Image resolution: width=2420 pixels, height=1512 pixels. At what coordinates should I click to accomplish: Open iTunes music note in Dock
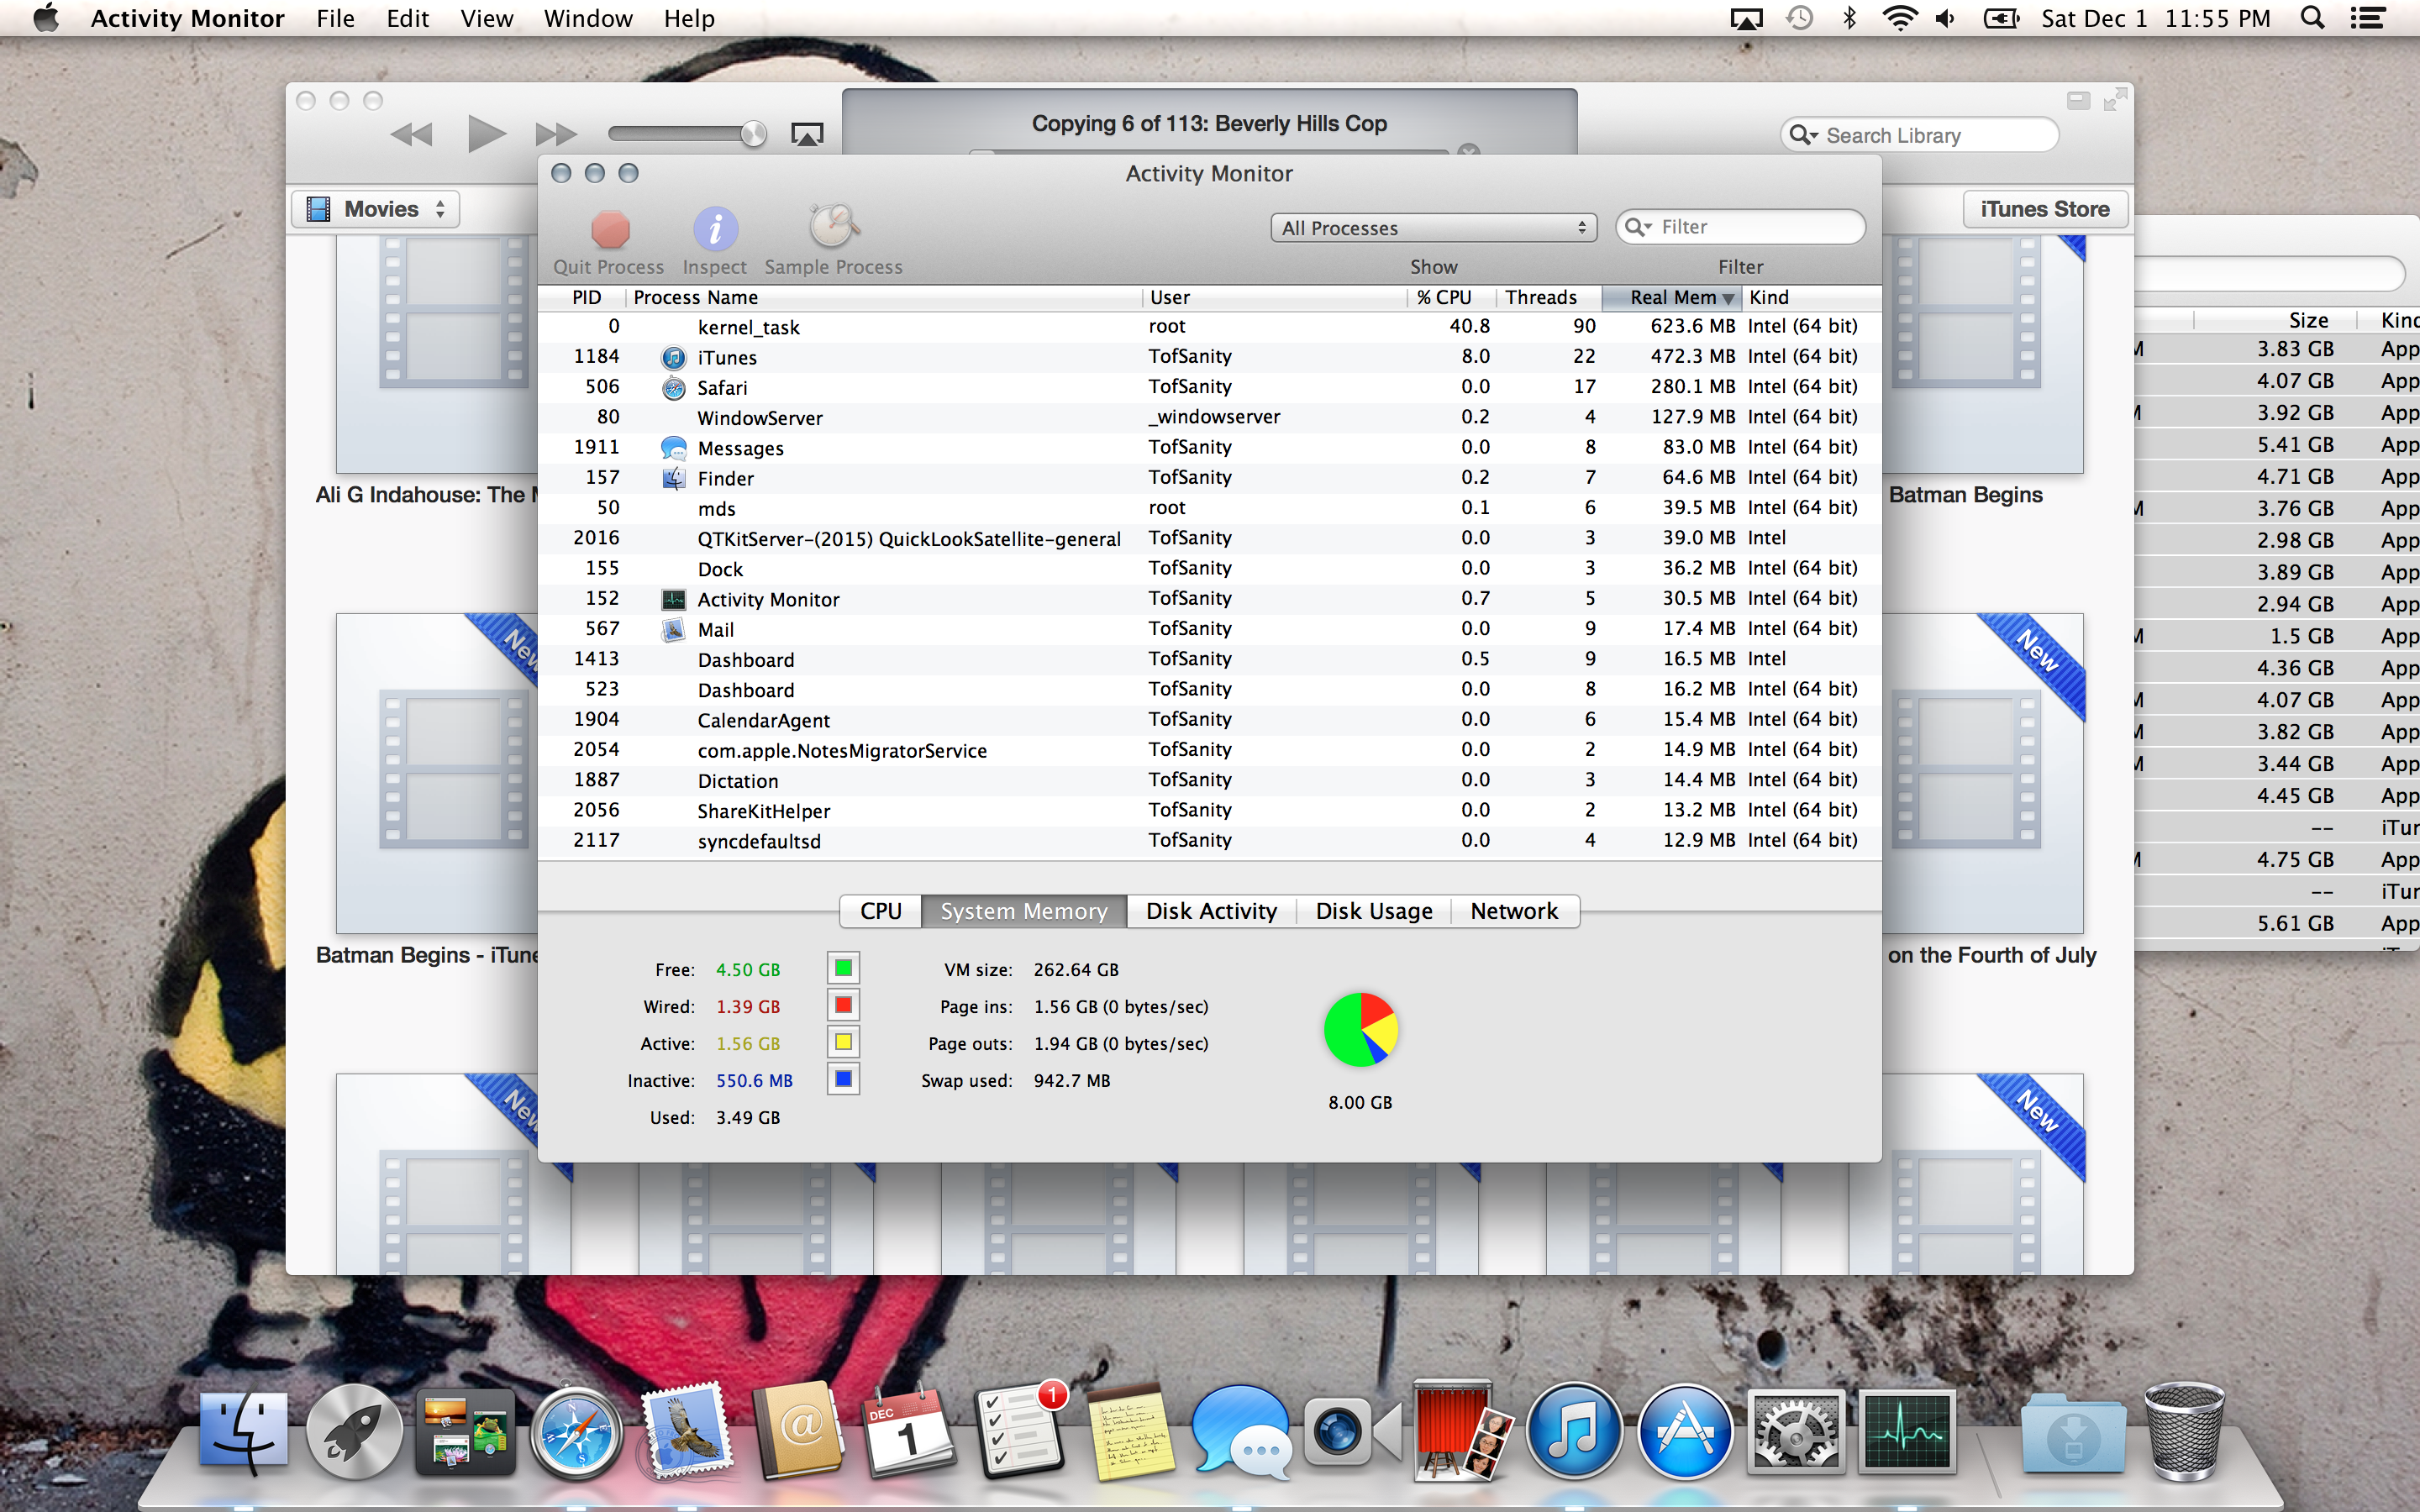coord(1573,1431)
